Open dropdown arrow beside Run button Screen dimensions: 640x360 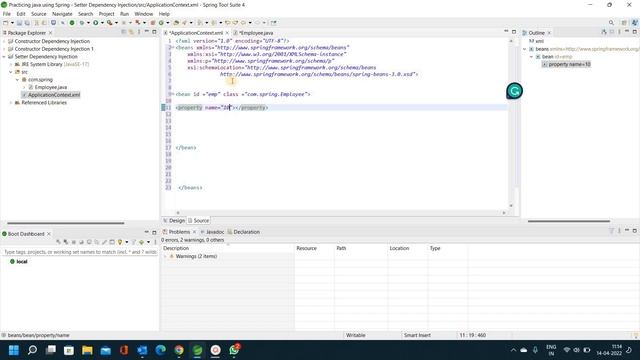pyautogui.click(x=102, y=23)
